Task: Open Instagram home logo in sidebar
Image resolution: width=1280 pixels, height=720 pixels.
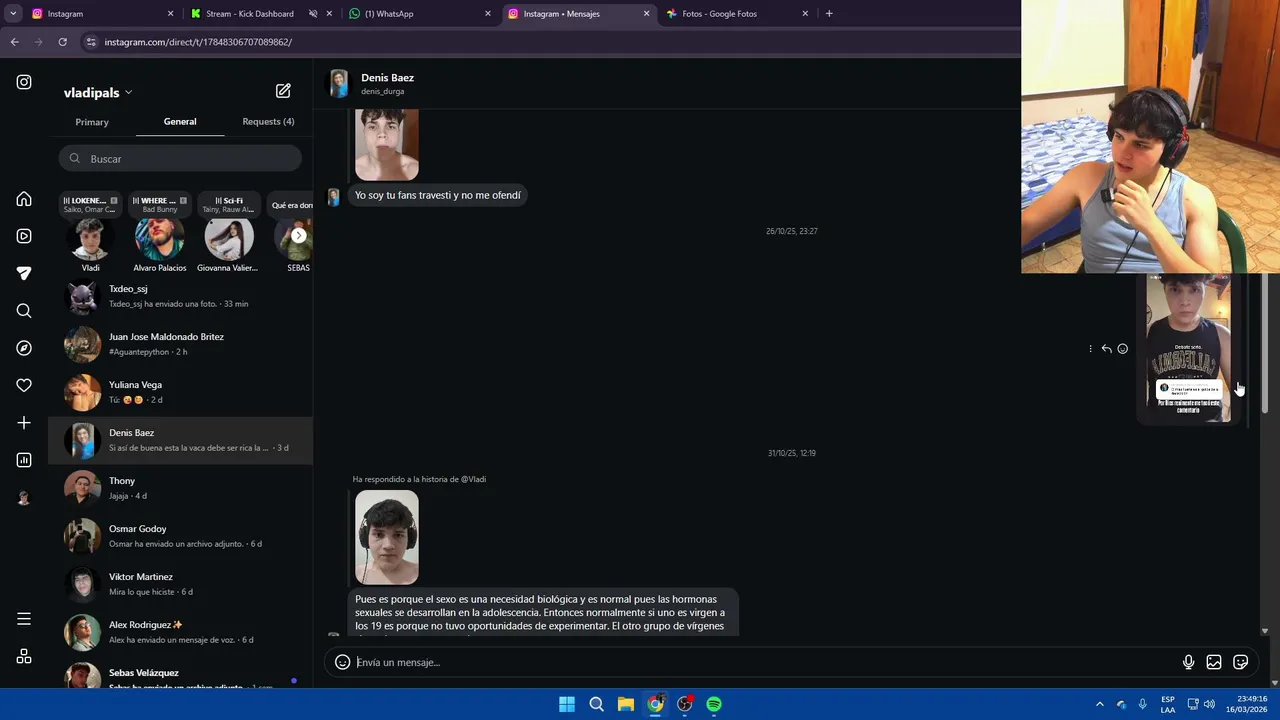Action: coord(24,82)
